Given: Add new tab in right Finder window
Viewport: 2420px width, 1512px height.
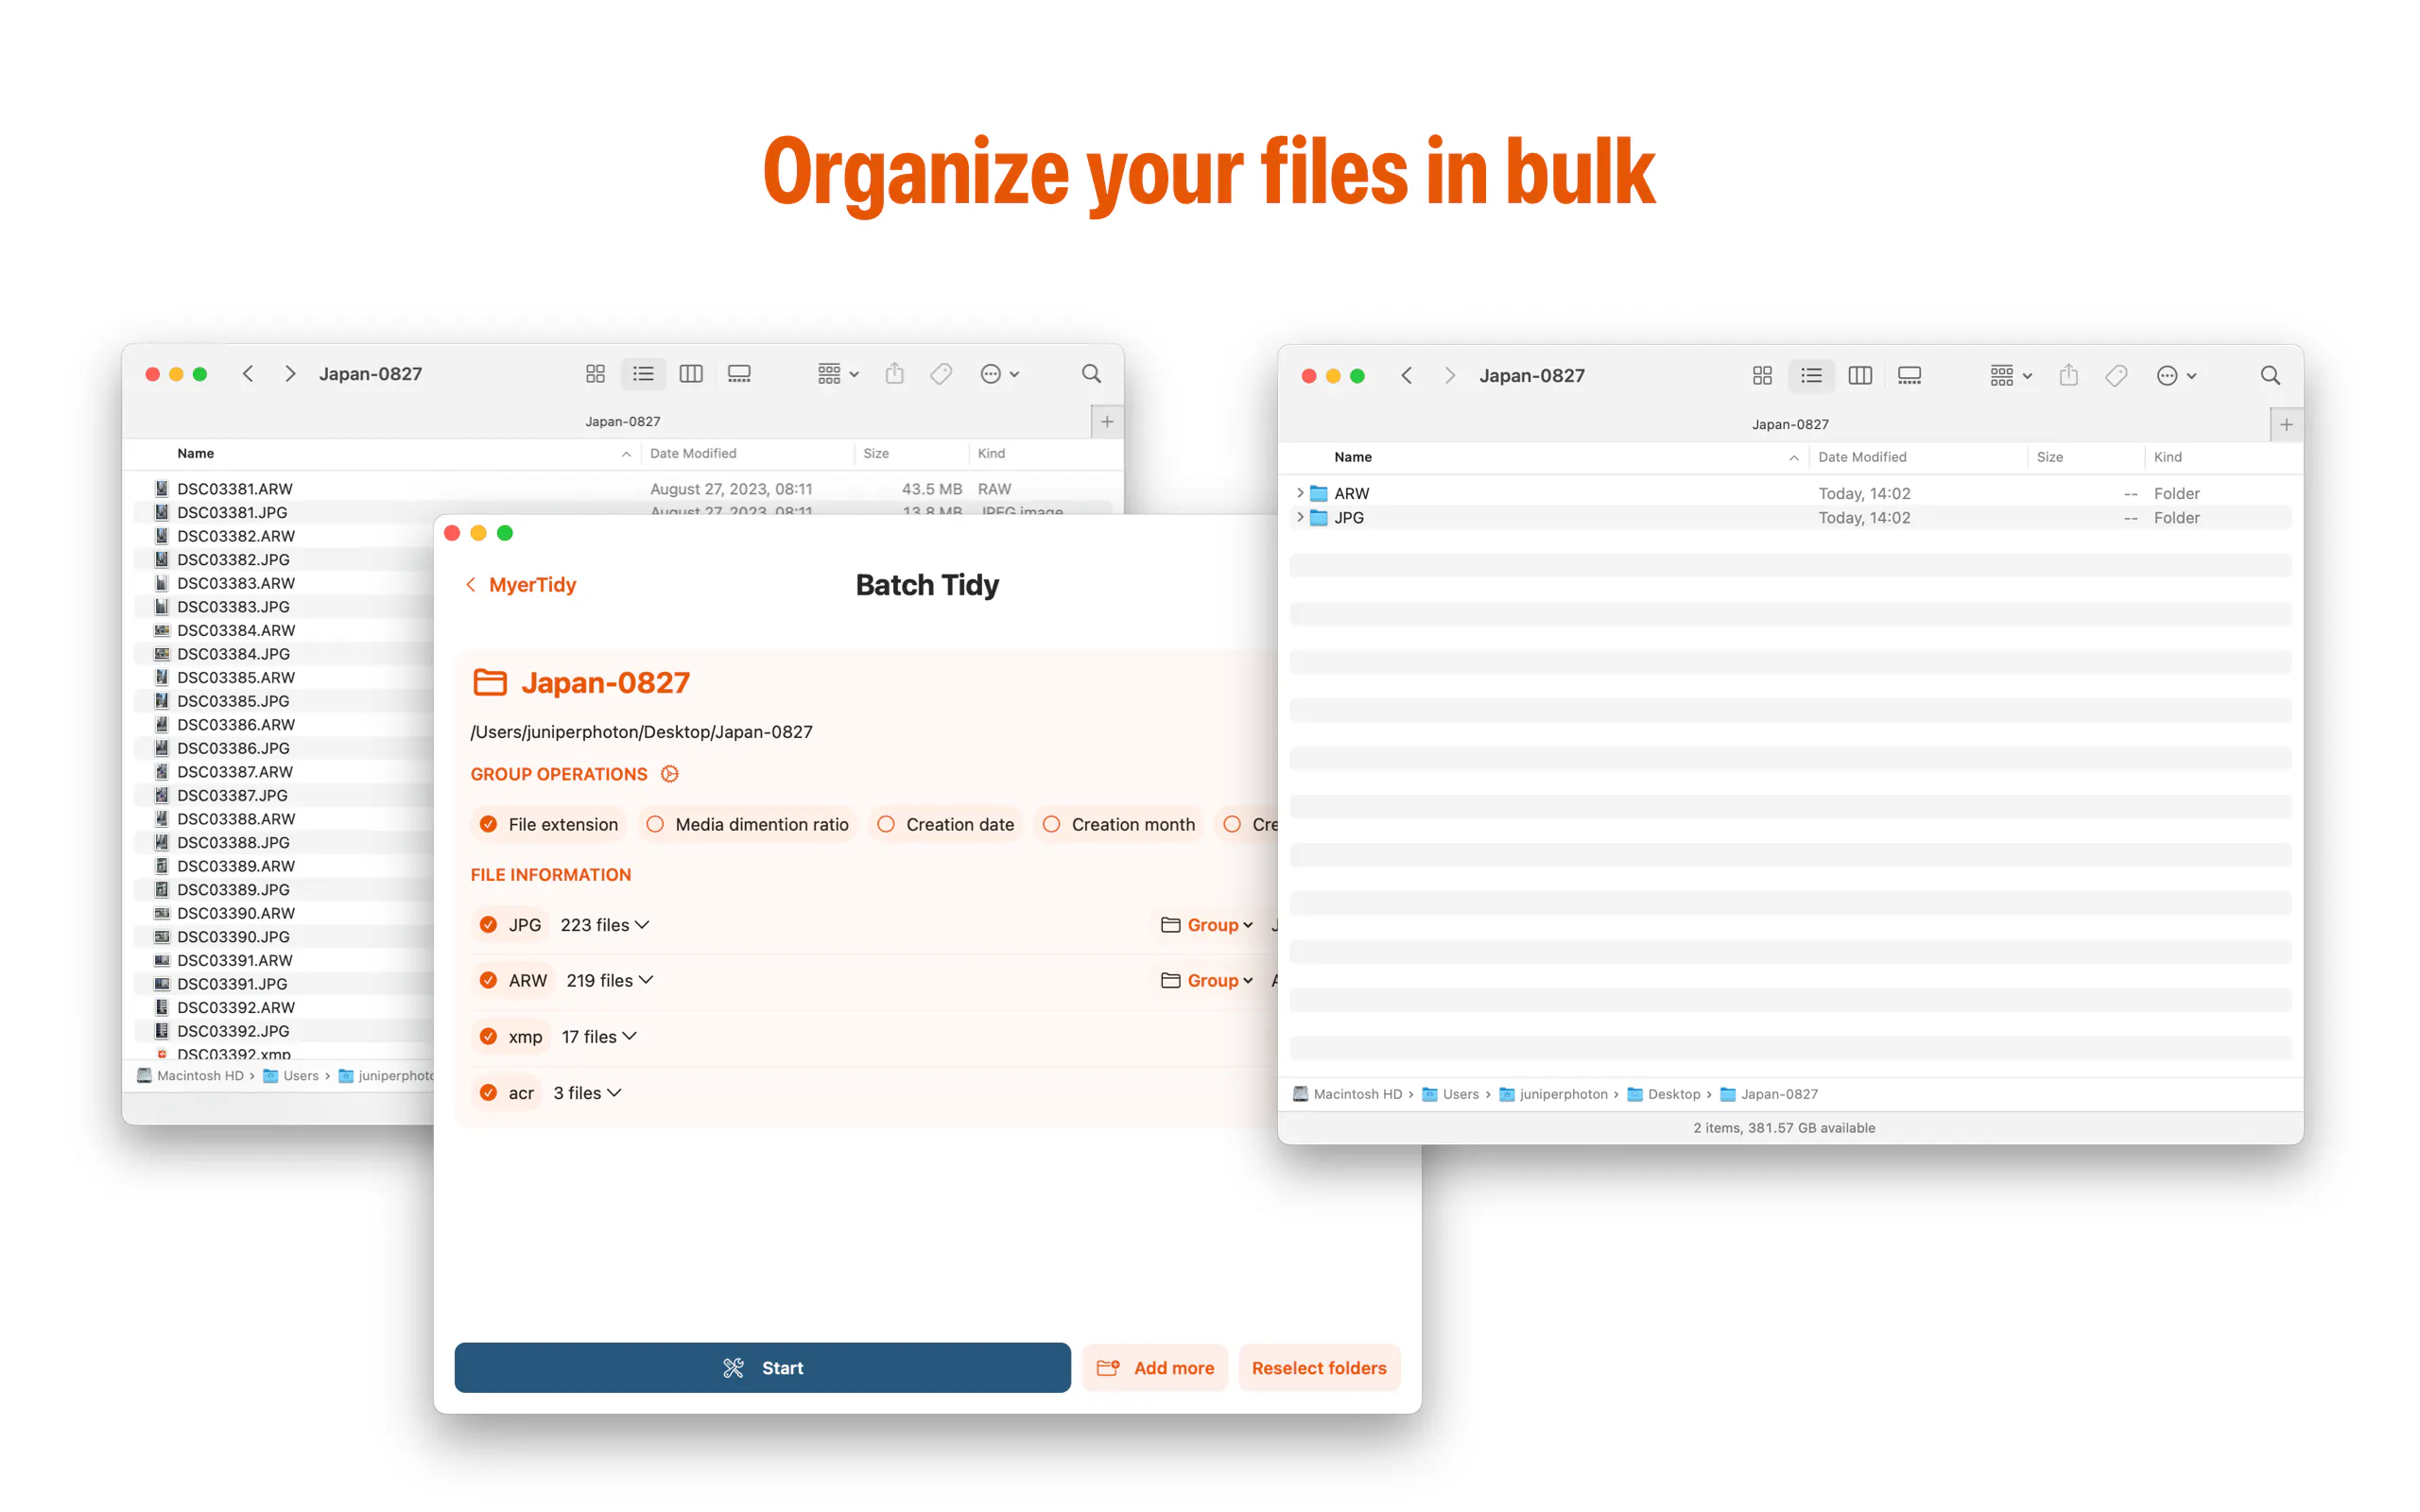Looking at the screenshot, I should (2286, 425).
